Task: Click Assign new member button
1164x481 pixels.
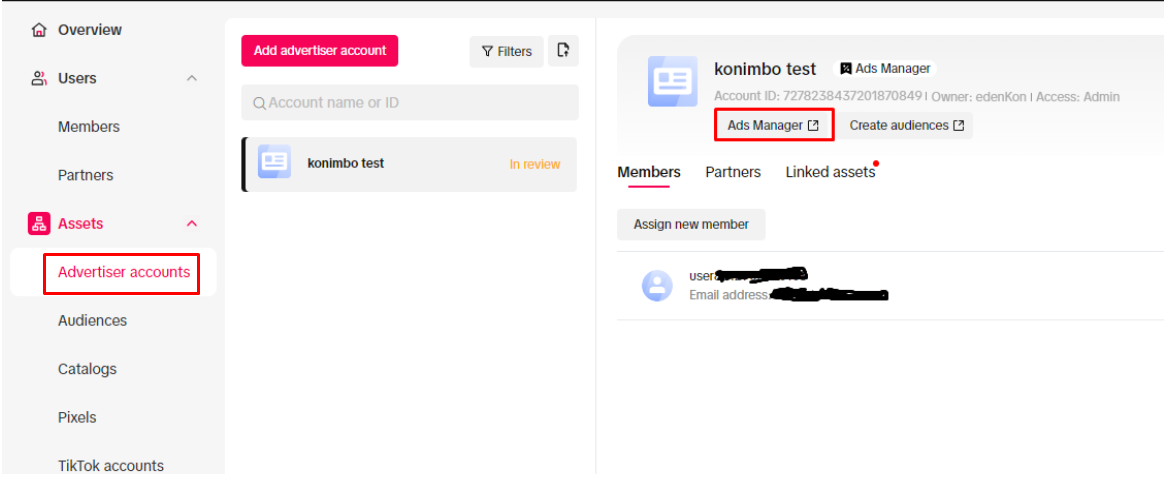Action: point(691,224)
